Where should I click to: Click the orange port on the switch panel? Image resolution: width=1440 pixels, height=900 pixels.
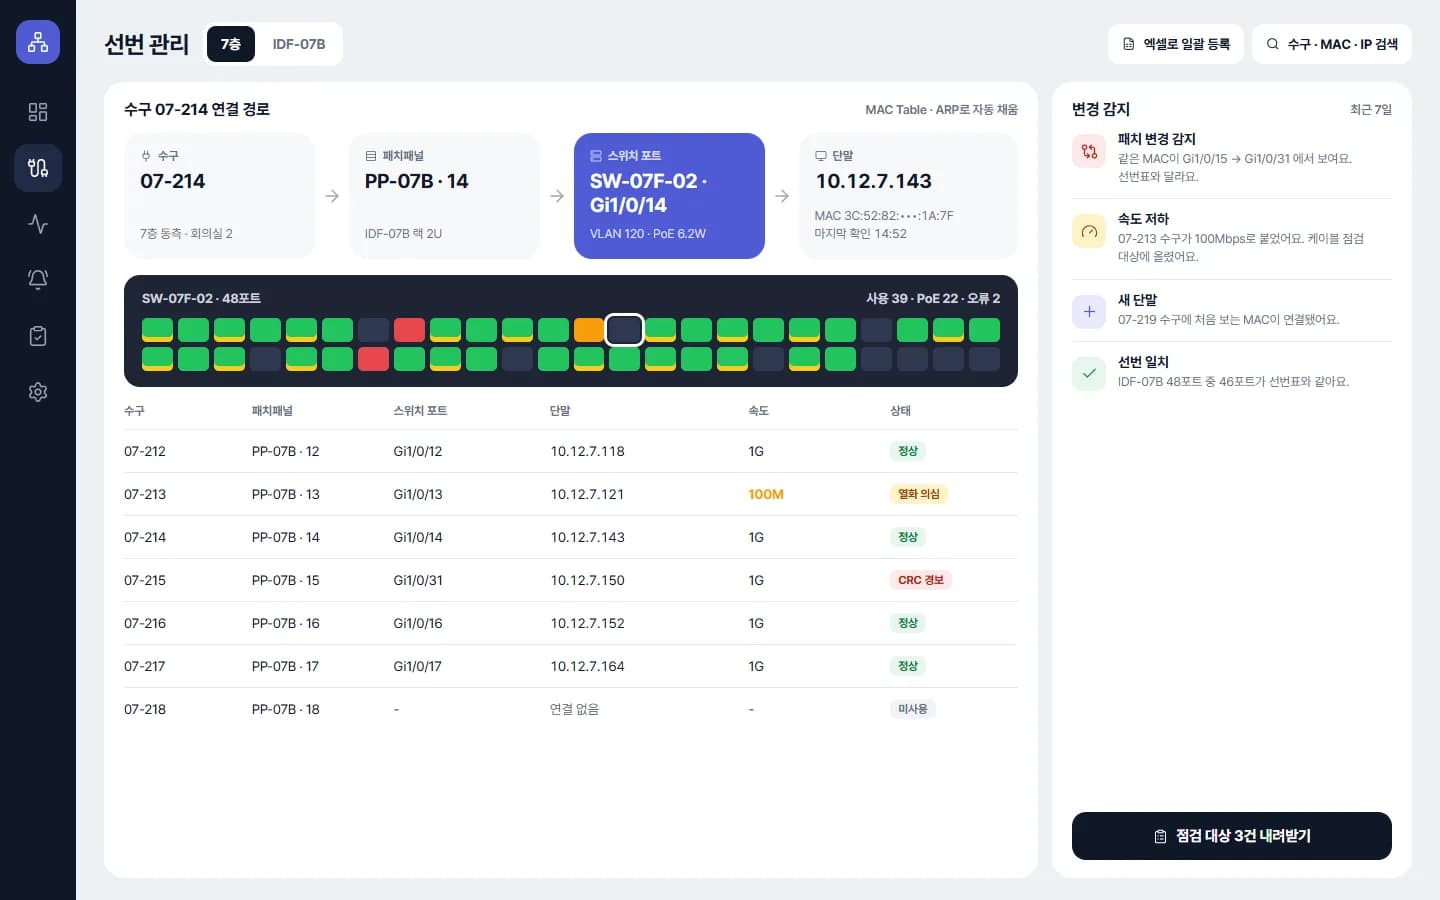589,330
